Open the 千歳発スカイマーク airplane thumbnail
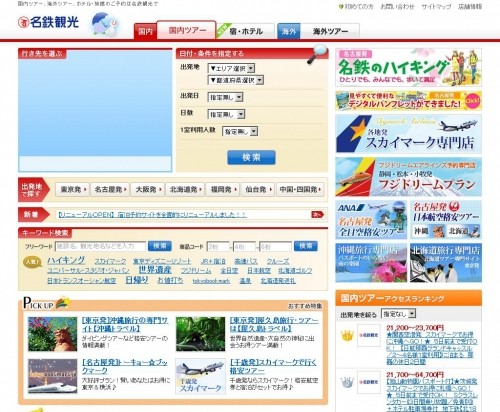500x412 pixels. 200,376
